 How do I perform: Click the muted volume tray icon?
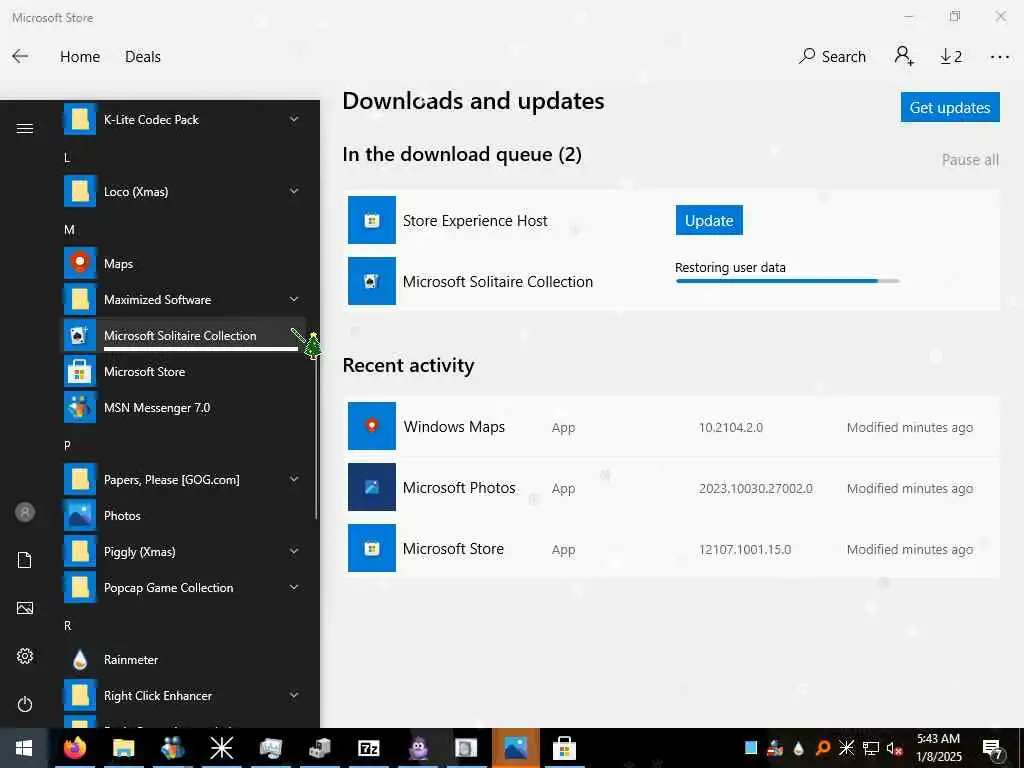click(x=893, y=748)
